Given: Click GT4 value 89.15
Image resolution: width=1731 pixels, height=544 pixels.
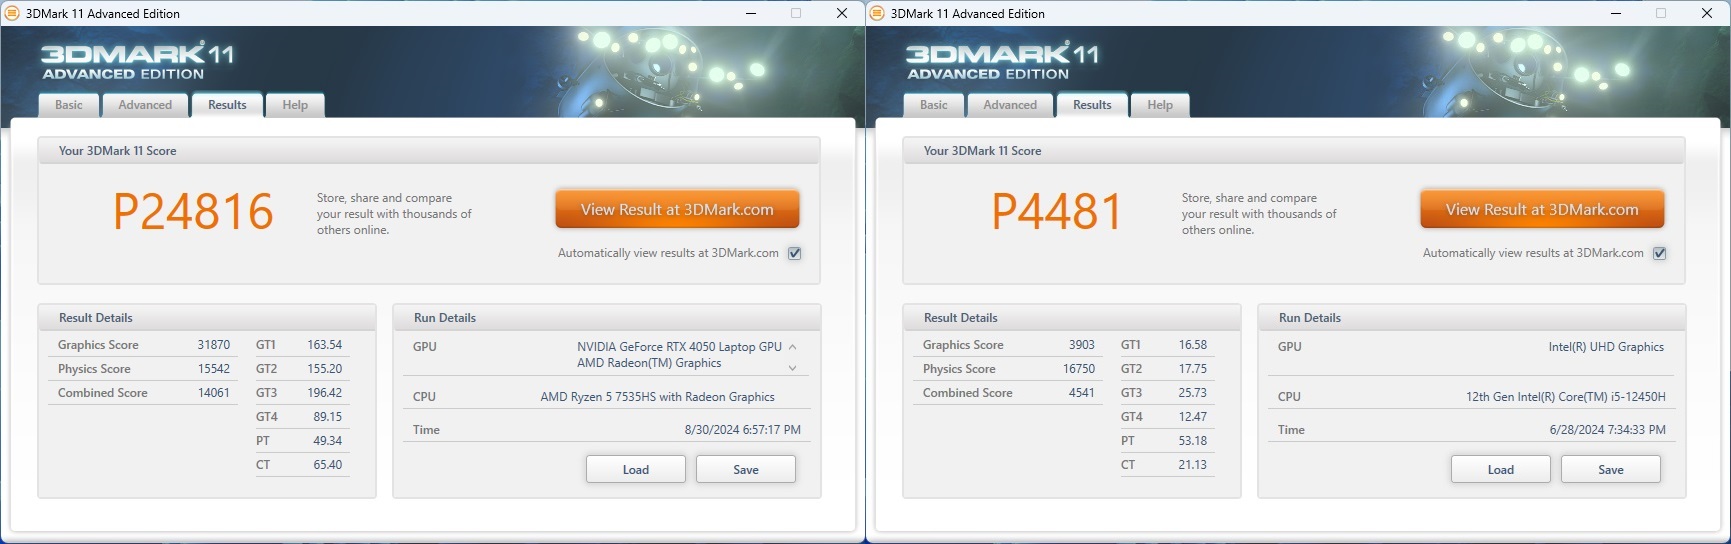Looking at the screenshot, I should [x=328, y=417].
